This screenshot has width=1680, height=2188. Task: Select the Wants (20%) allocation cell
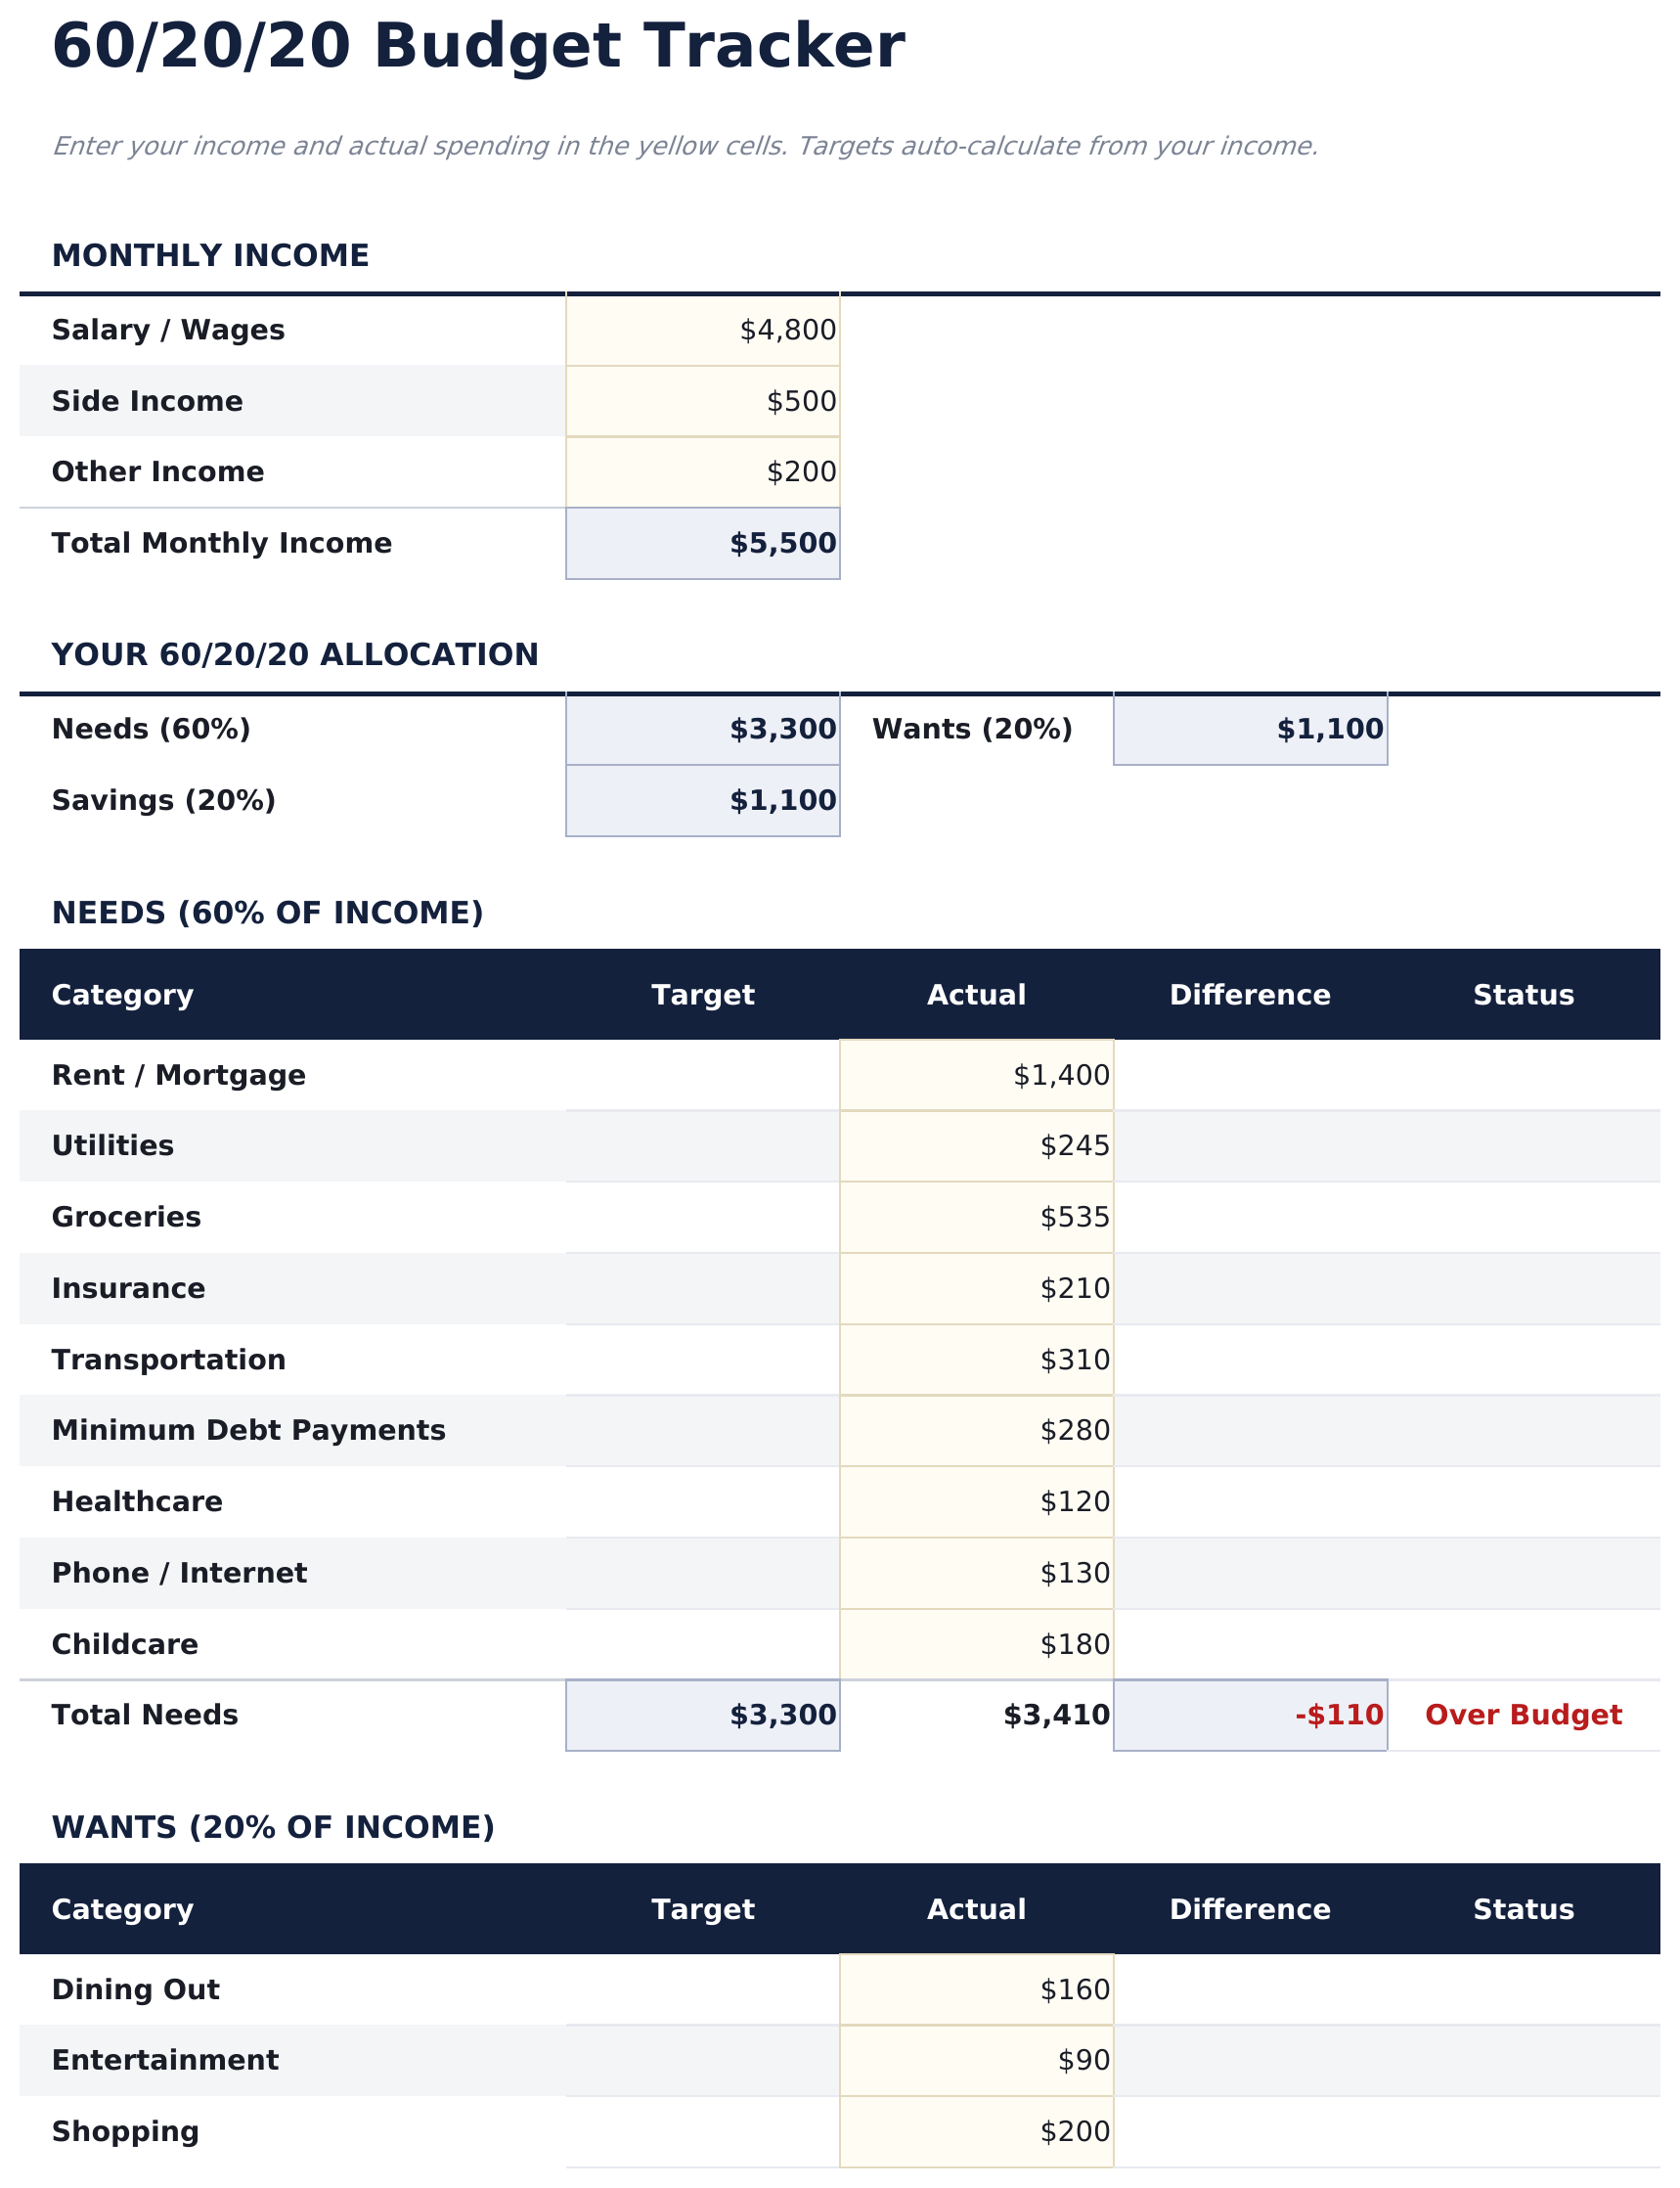pos(1249,729)
